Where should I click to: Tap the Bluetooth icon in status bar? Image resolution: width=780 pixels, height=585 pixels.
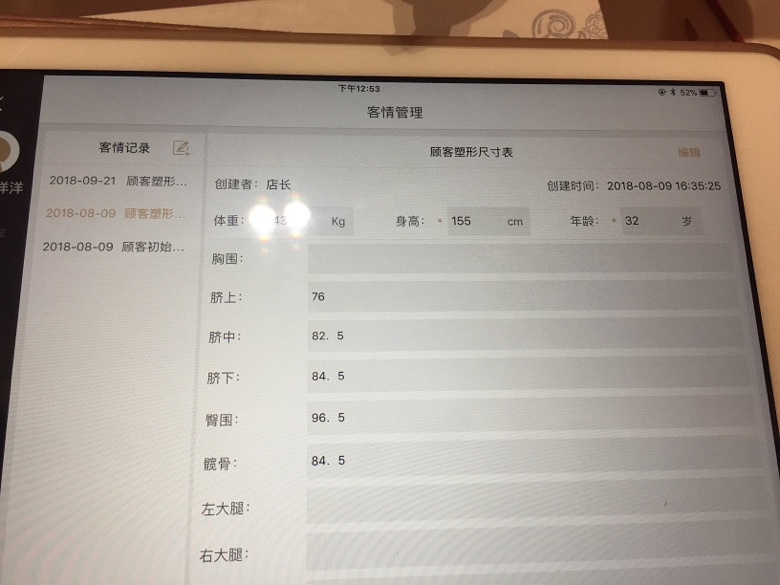(673, 92)
